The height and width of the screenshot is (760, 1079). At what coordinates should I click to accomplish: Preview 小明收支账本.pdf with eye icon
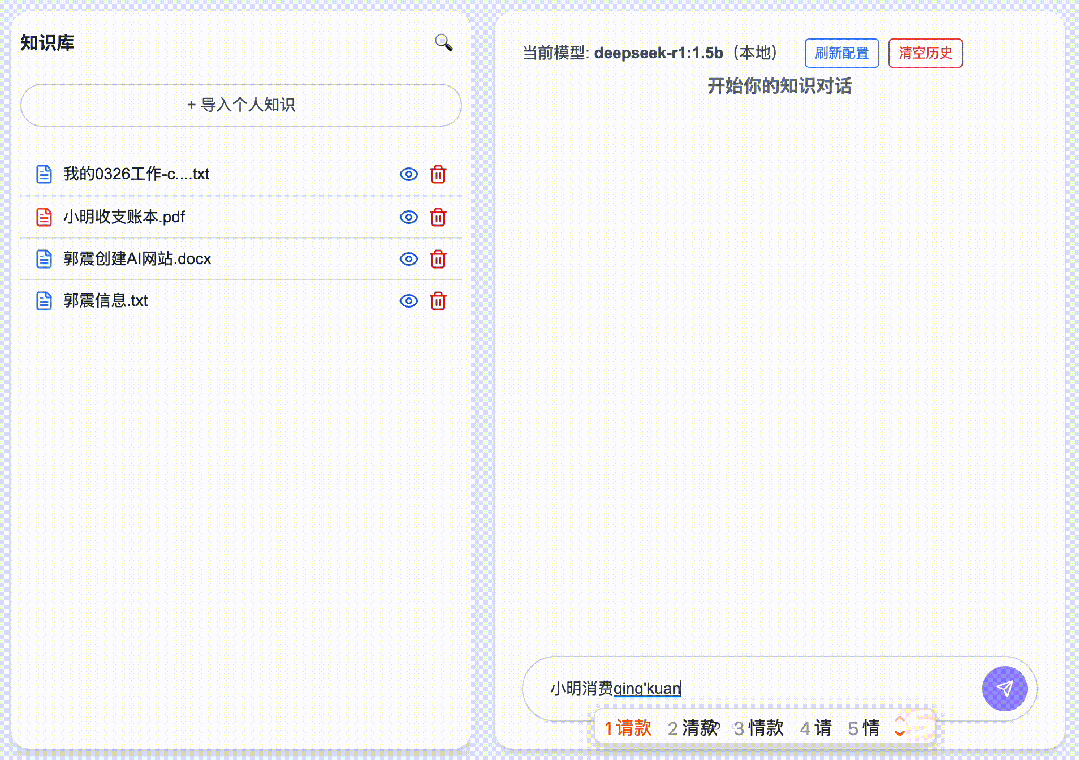tap(408, 217)
